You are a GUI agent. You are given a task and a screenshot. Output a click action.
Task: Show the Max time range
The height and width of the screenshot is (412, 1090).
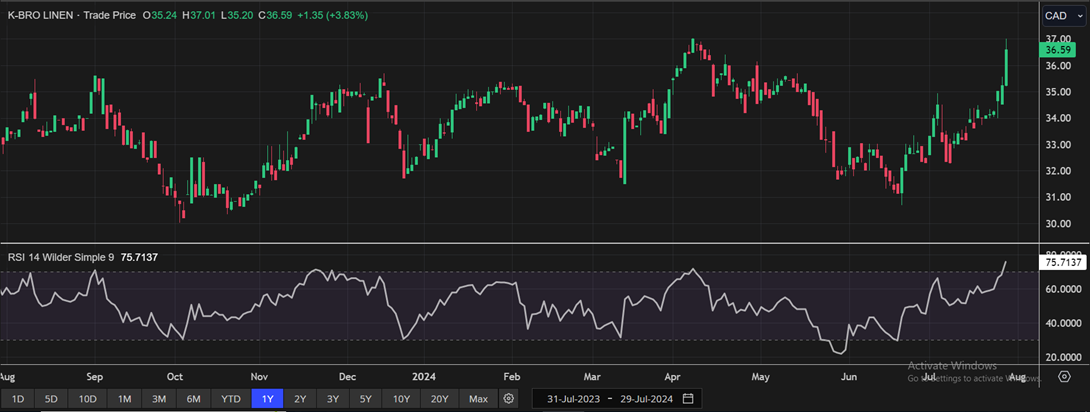tap(478, 399)
